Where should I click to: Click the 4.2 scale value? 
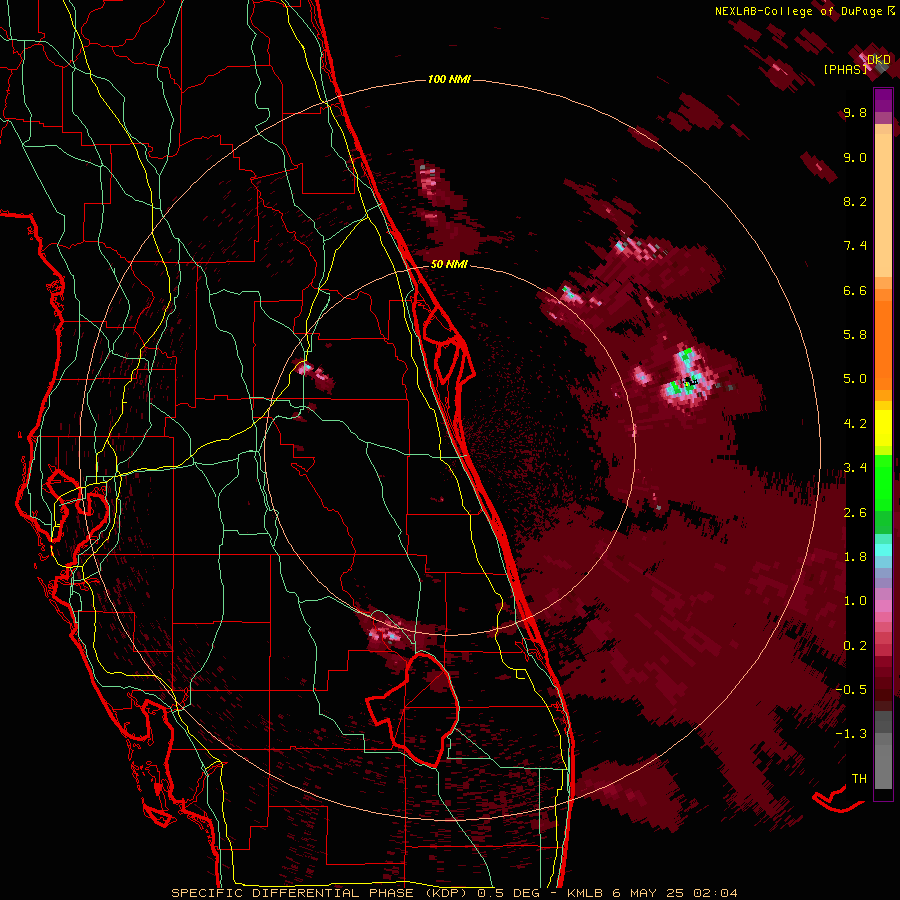click(x=855, y=424)
